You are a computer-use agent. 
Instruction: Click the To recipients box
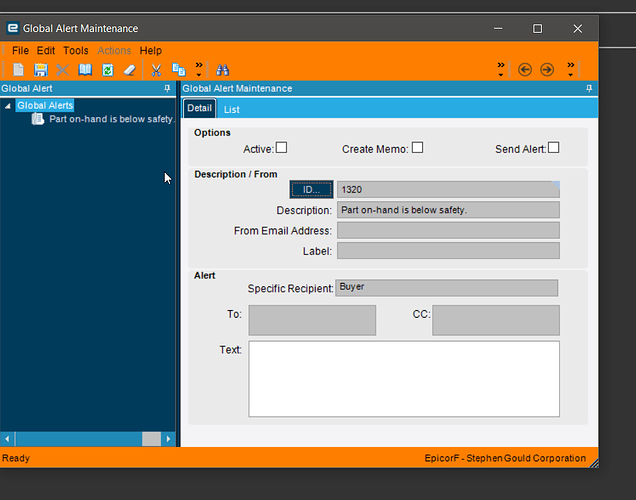click(312, 320)
